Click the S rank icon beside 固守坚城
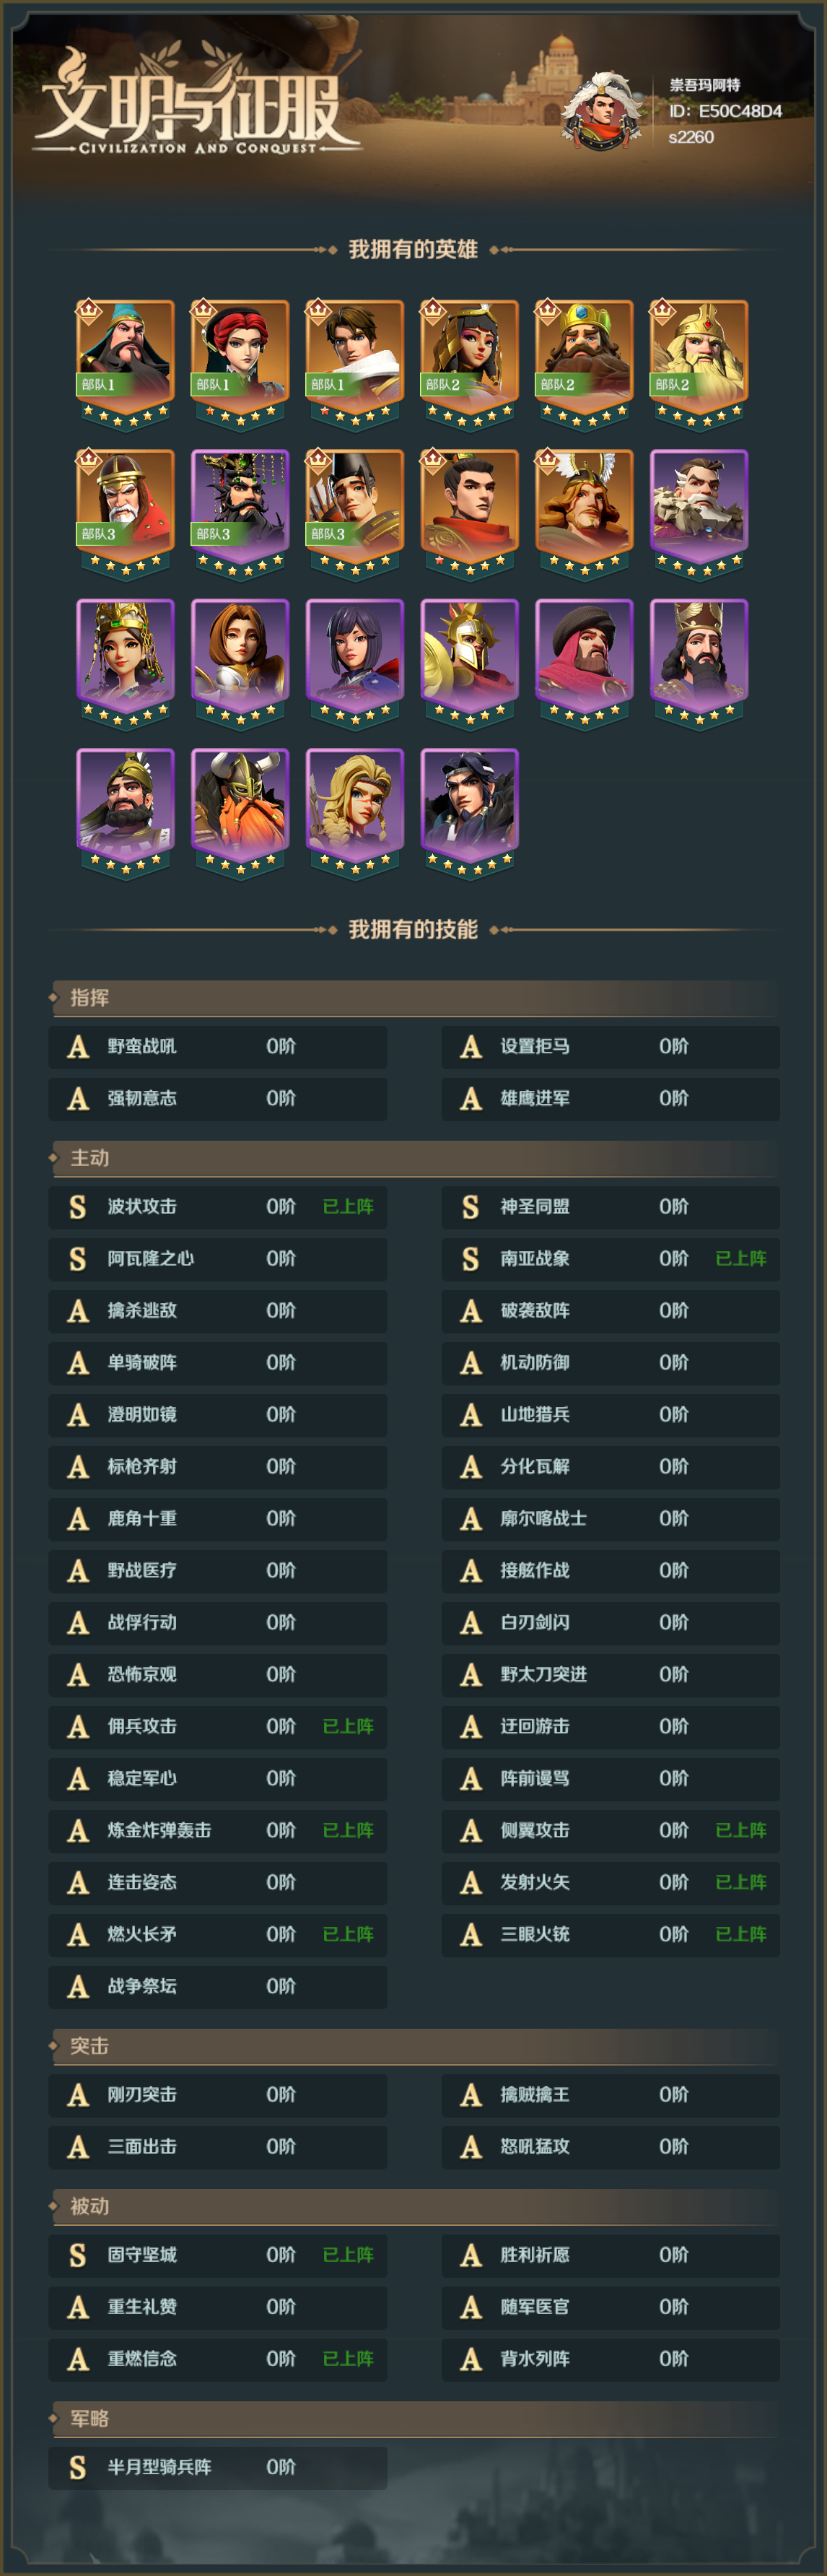 pyautogui.click(x=78, y=2255)
